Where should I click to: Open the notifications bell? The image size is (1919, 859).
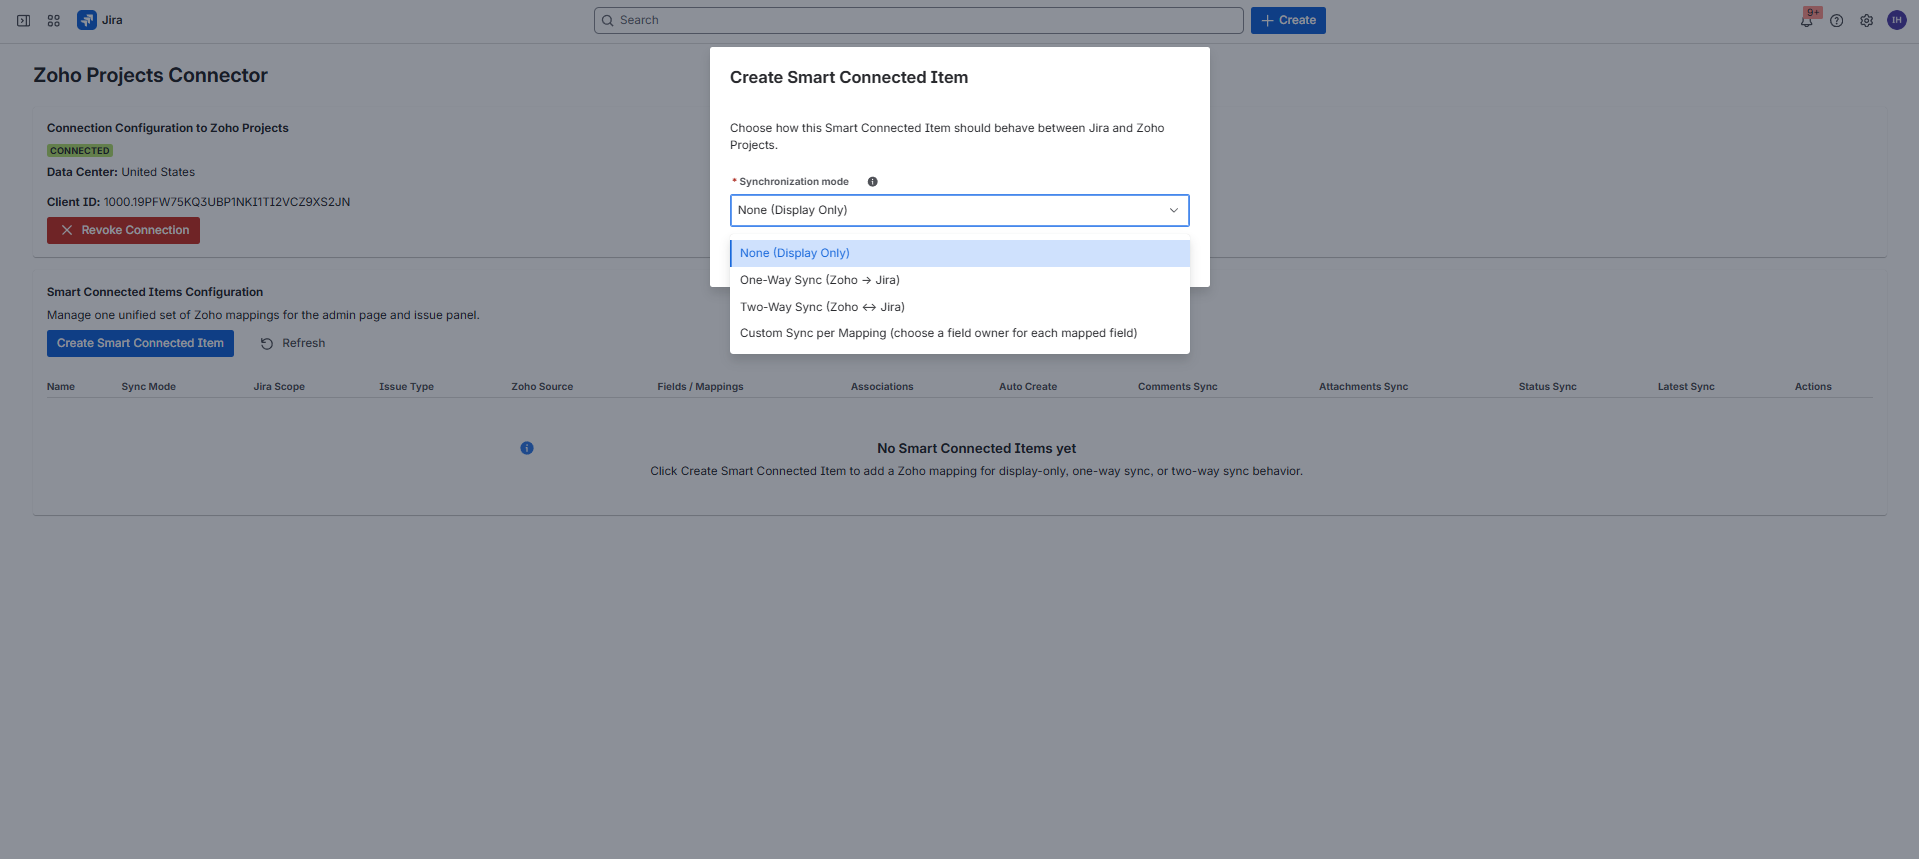pos(1807,20)
